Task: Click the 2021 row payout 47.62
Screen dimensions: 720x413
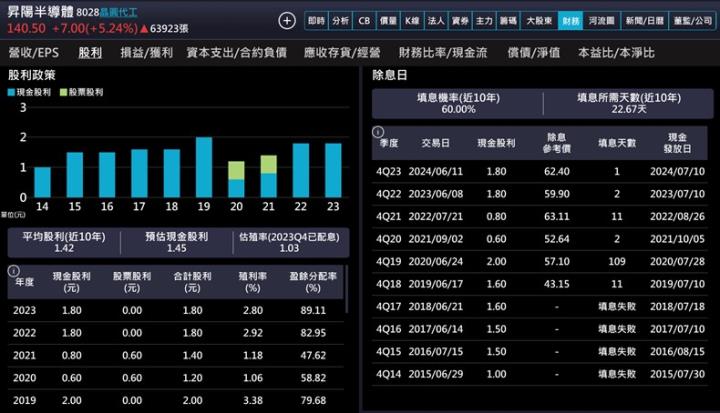Action: [x=313, y=356]
